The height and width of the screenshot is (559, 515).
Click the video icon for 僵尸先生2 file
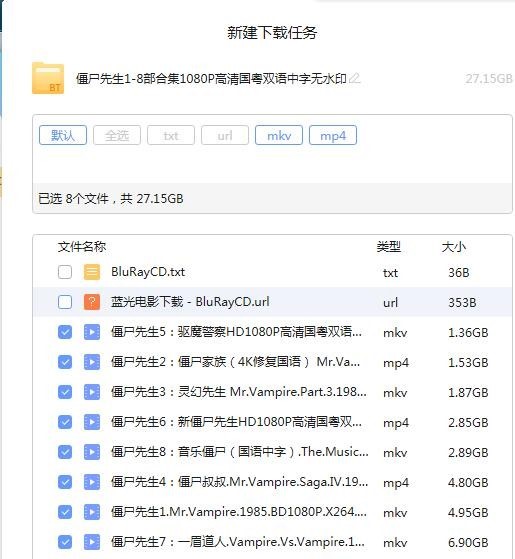(92, 362)
